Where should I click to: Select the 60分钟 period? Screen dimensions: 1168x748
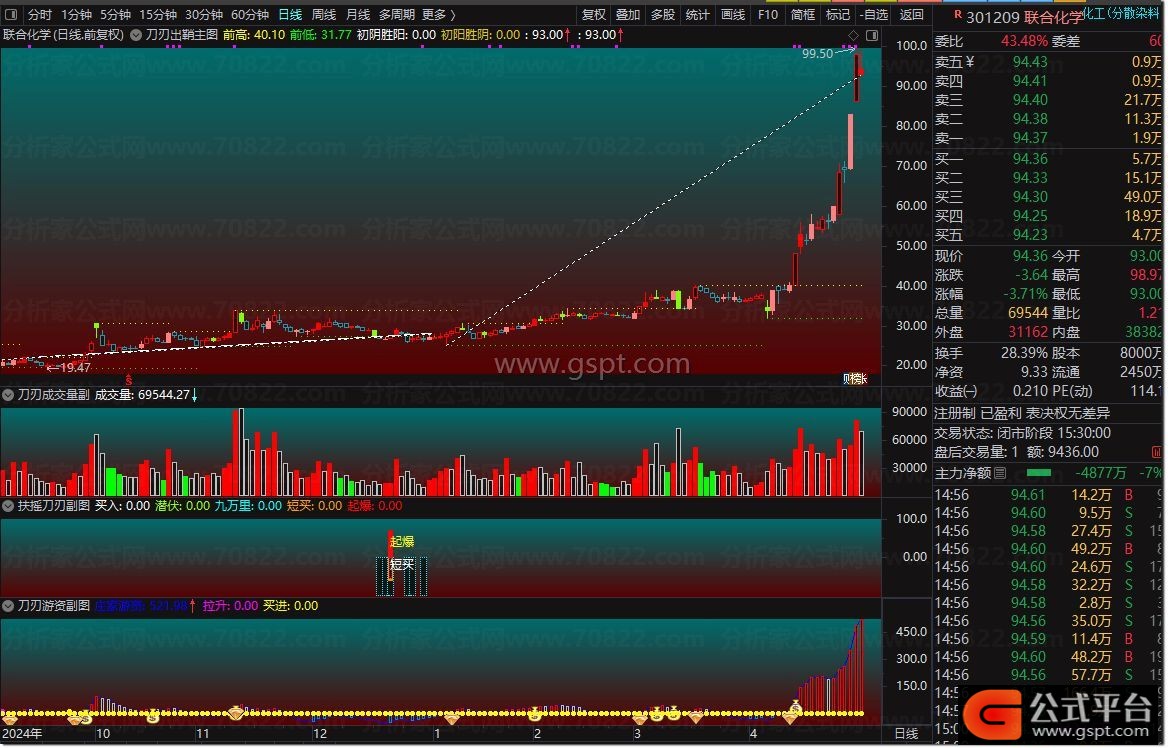pyautogui.click(x=250, y=14)
